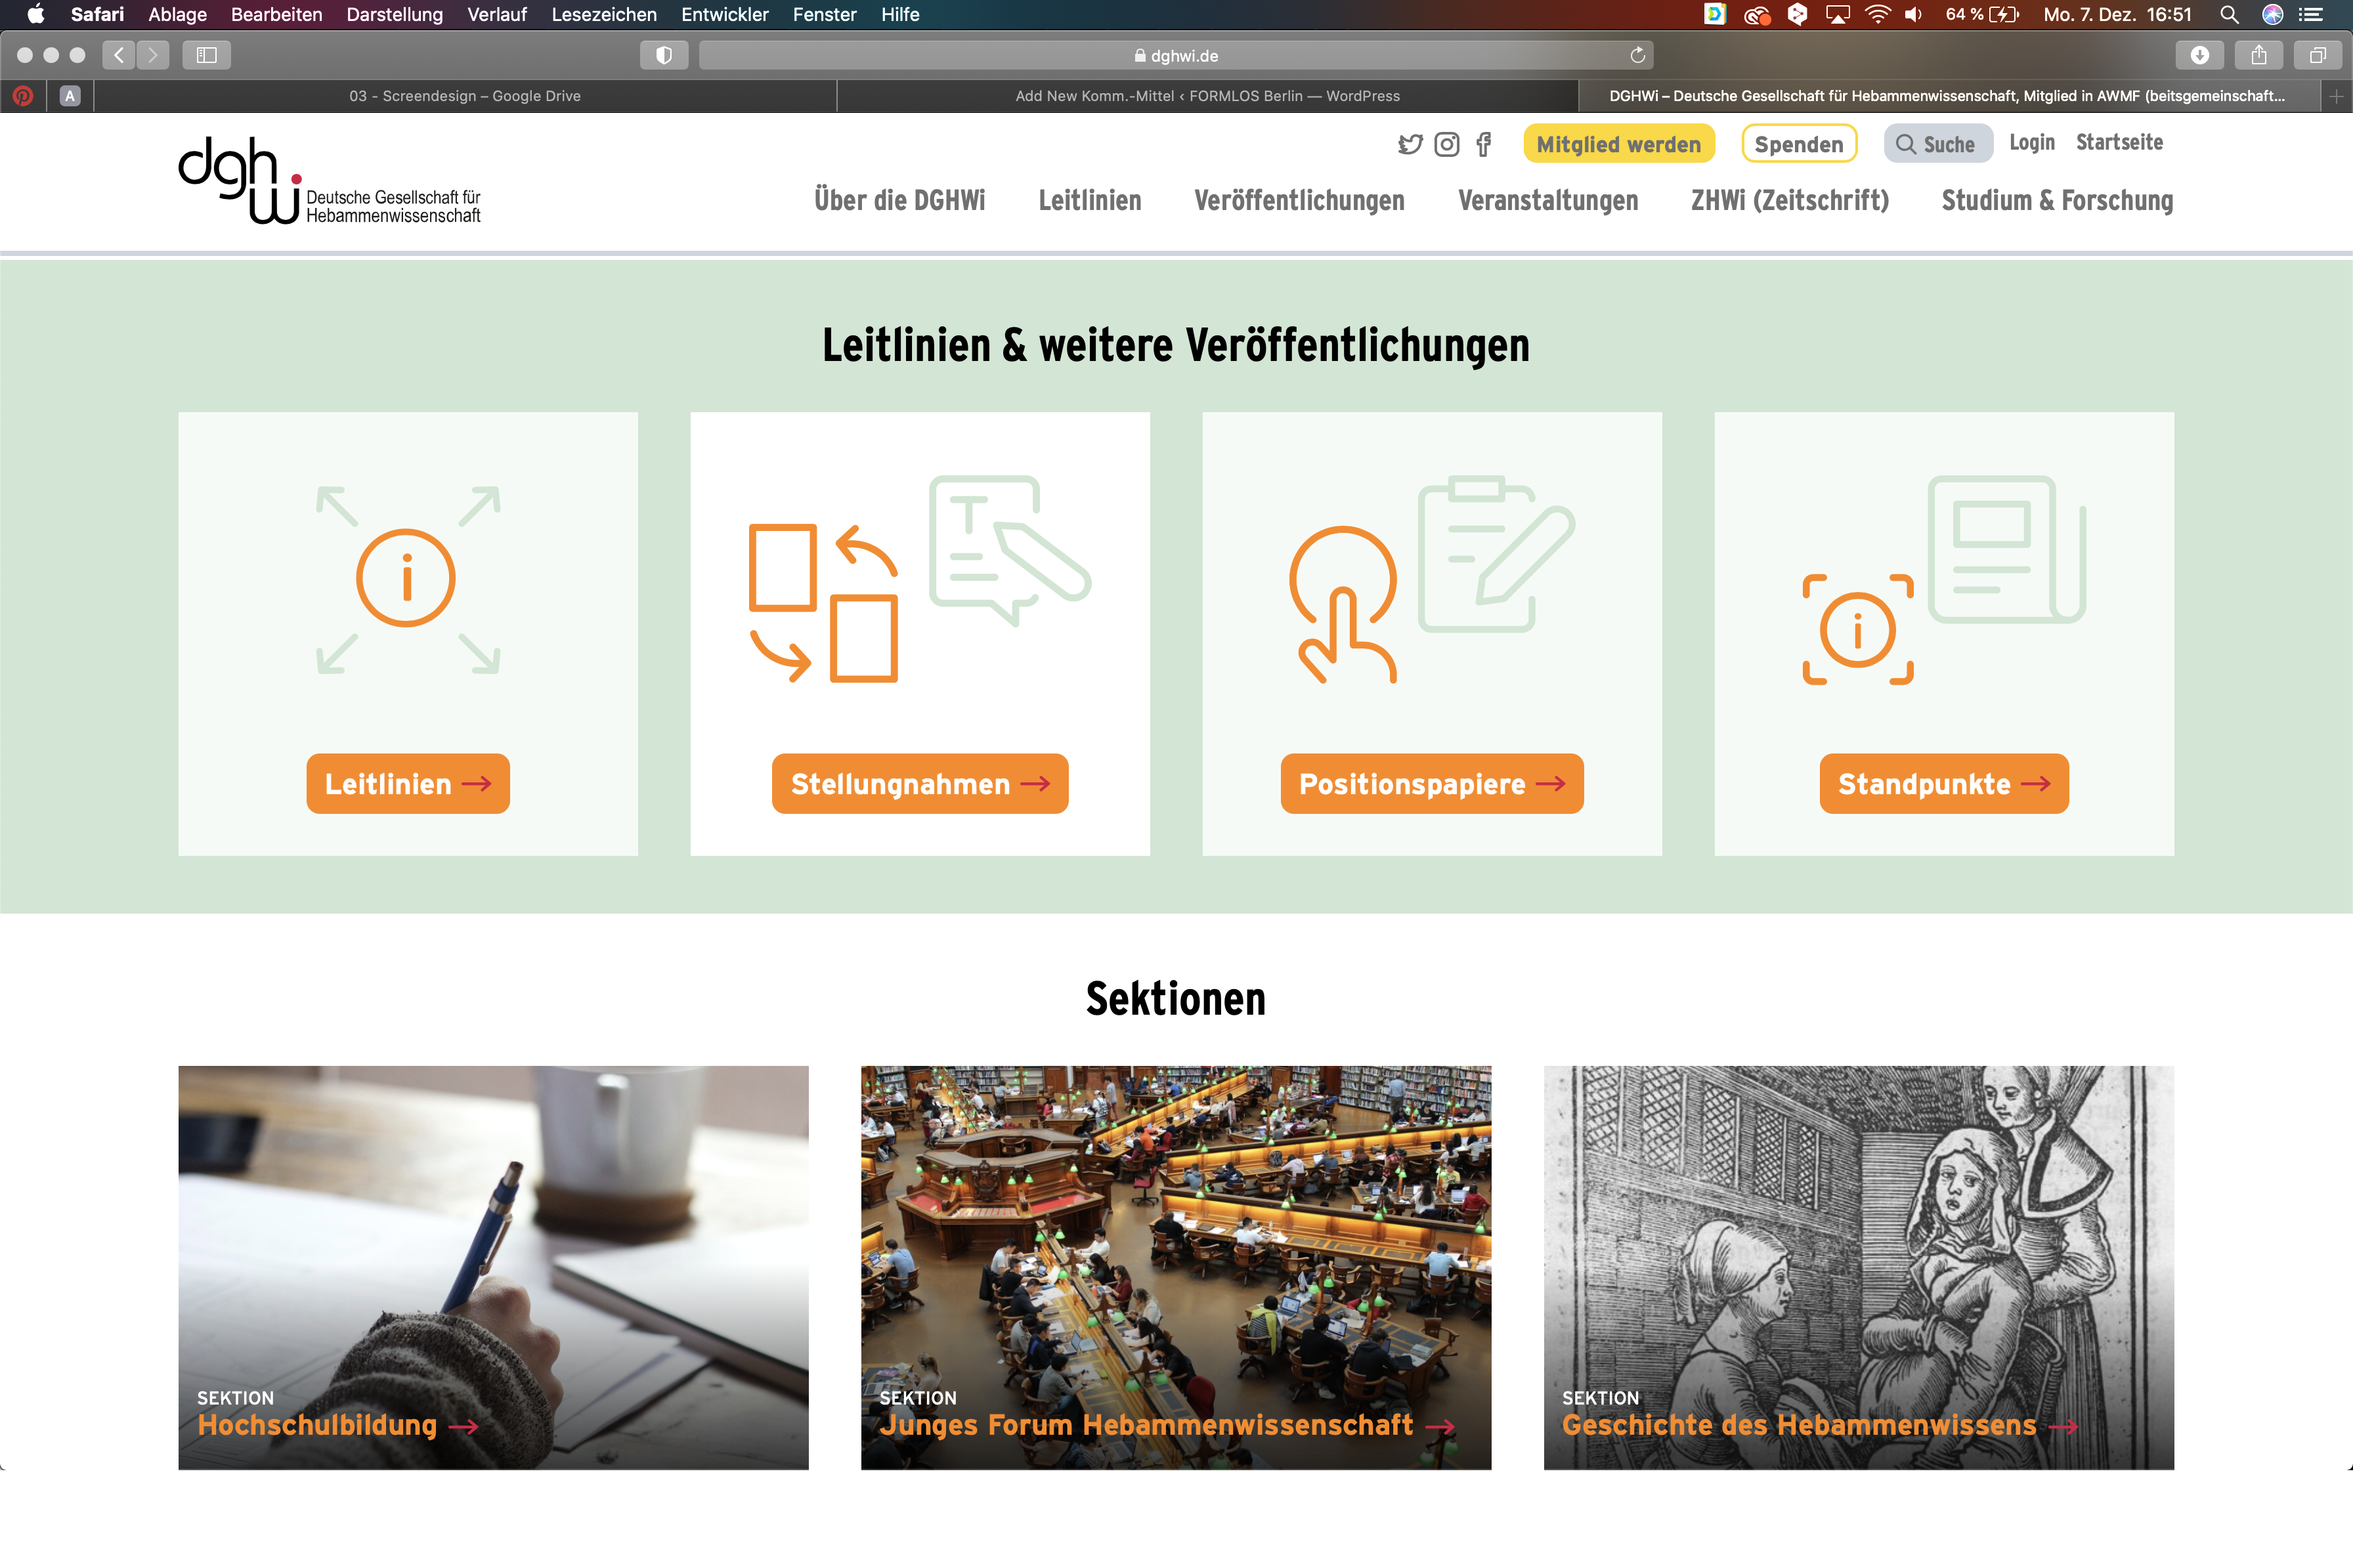This screenshot has height=1568, width=2353.
Task: Click the Safari sidebar toggle icon
Action: 207,55
